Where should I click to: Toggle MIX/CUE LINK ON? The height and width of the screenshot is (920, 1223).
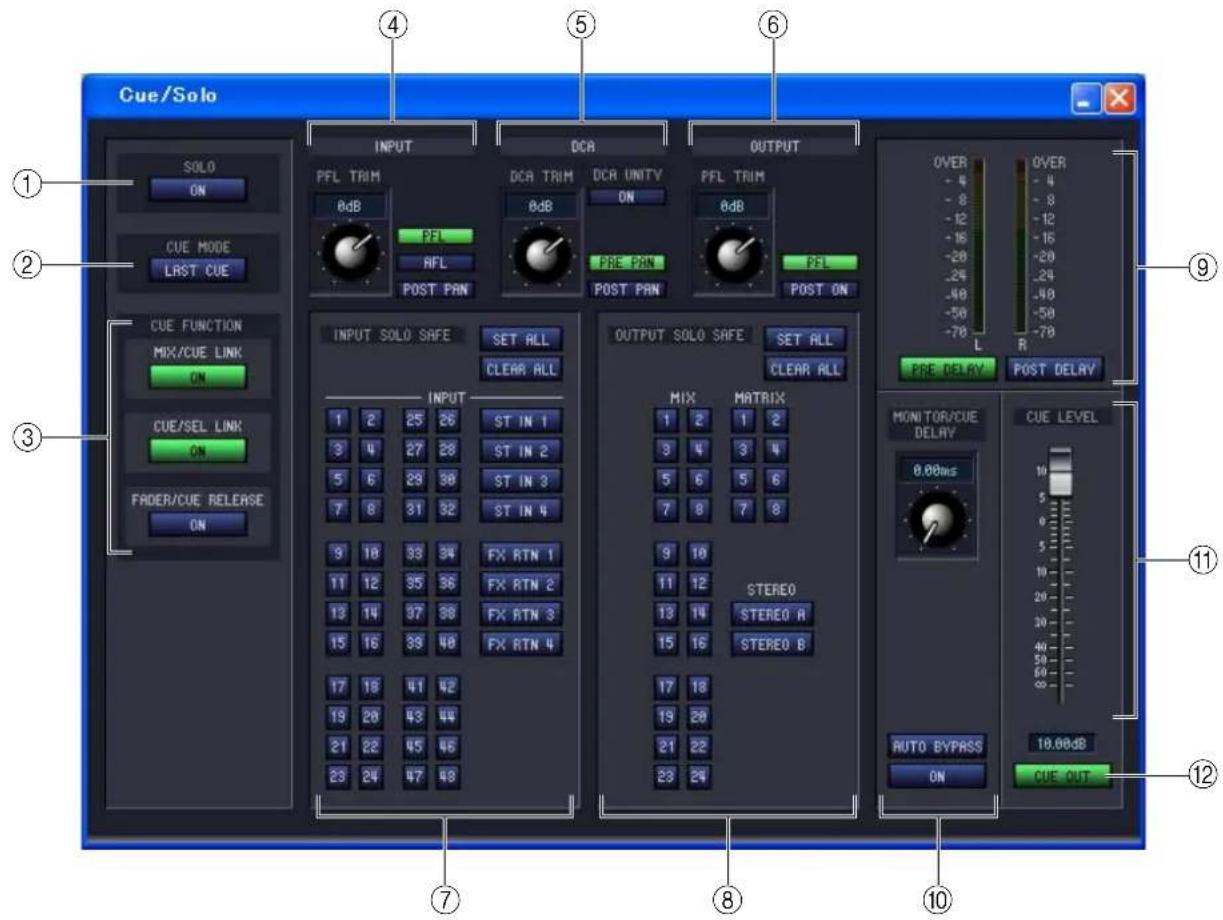pyautogui.click(x=197, y=378)
